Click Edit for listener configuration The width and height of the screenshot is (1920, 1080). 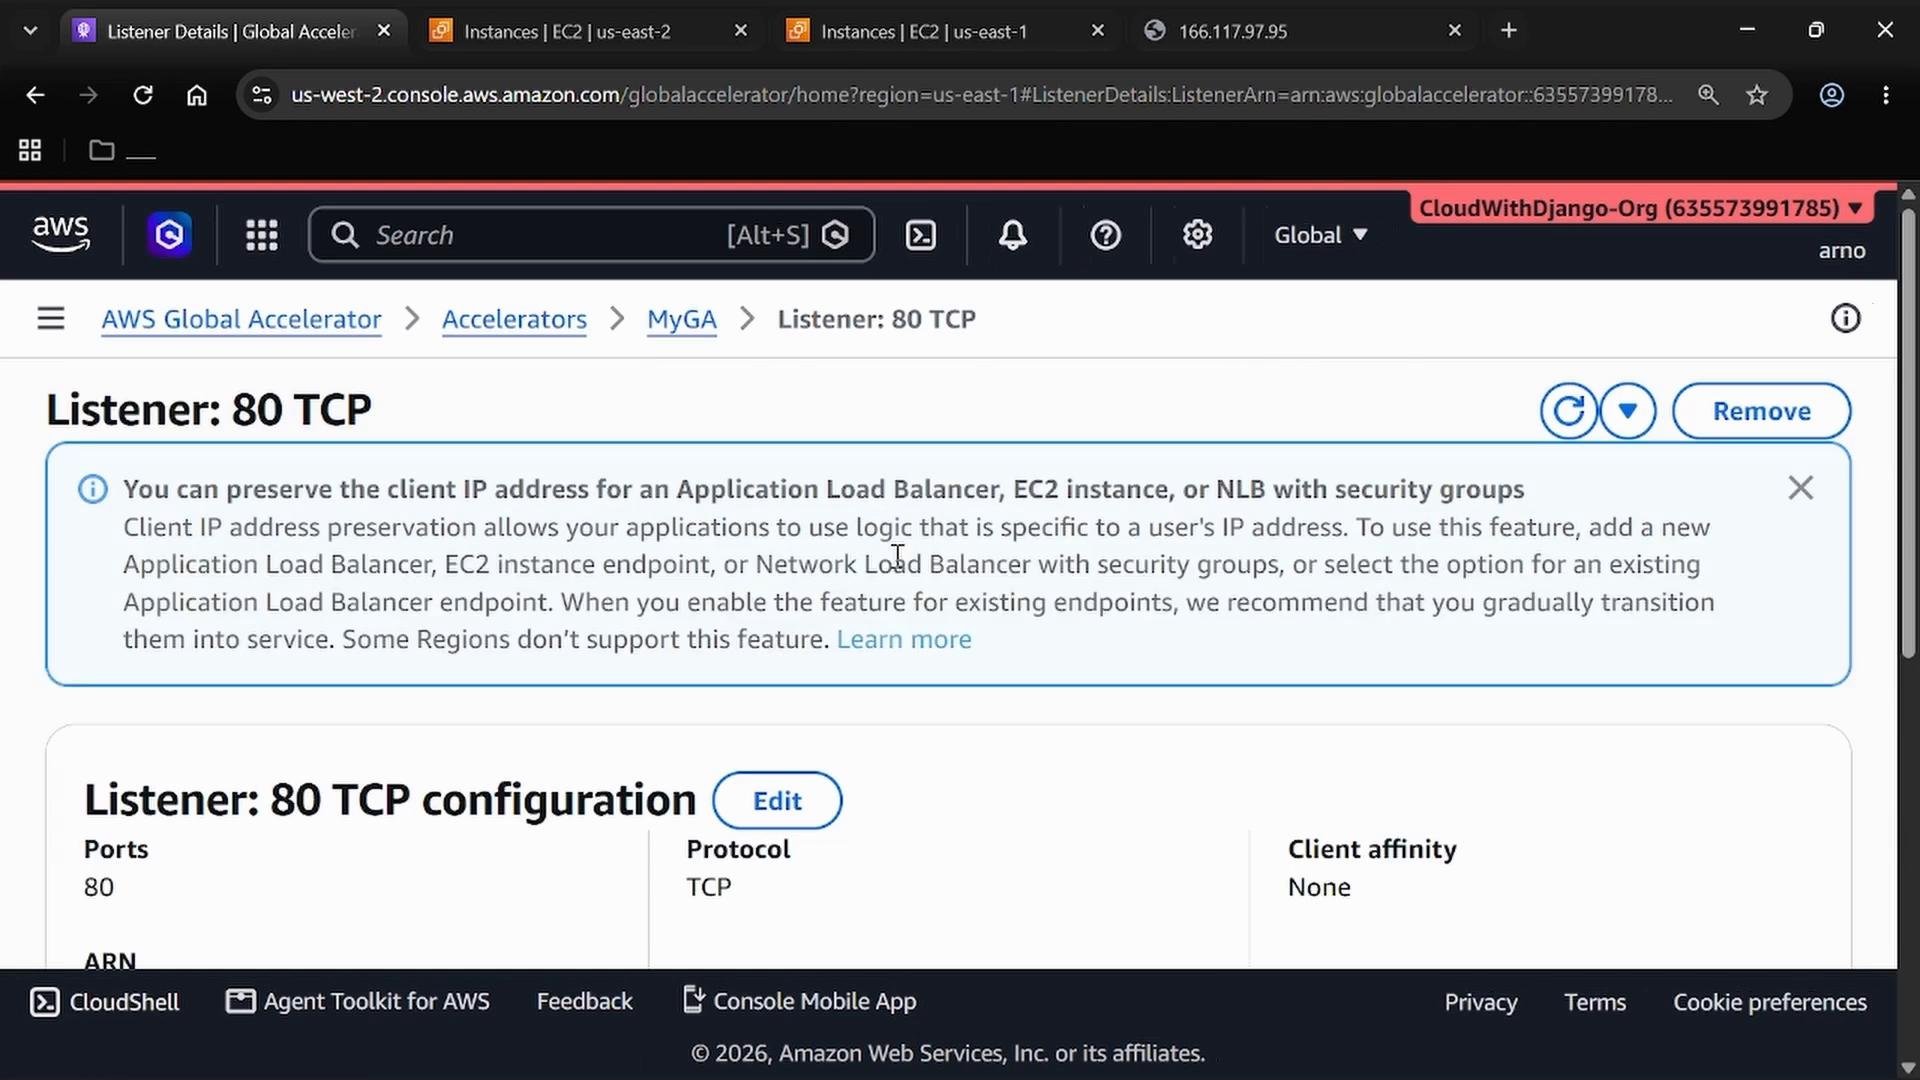point(777,801)
